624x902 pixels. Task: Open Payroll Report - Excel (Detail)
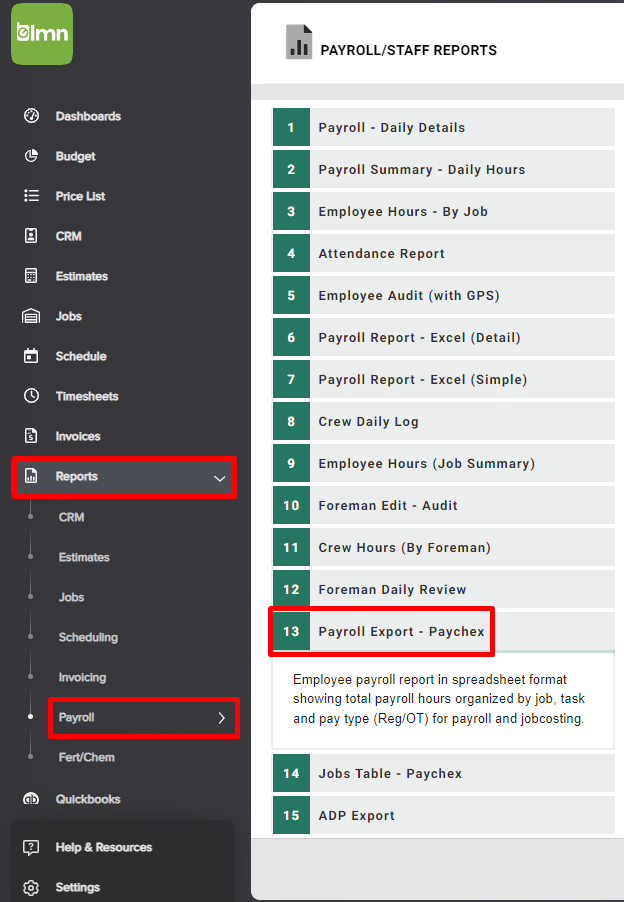(x=443, y=337)
